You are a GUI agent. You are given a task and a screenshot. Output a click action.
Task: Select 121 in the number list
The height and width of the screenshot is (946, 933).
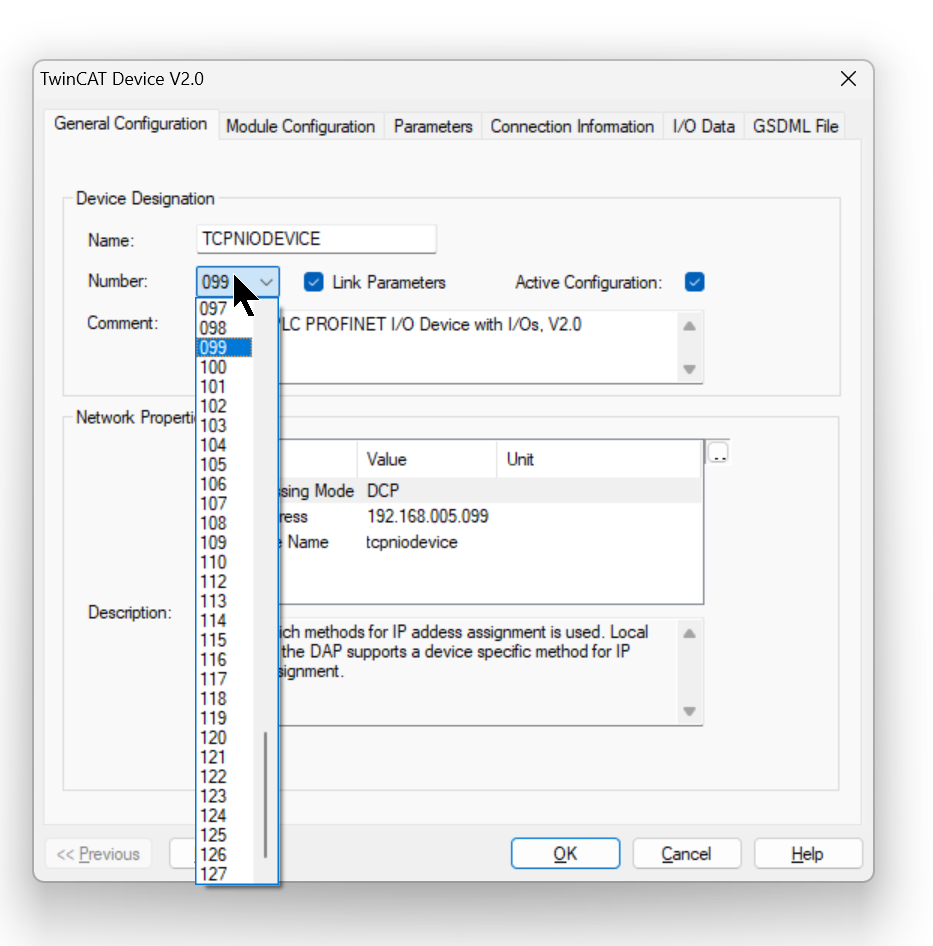tap(224, 757)
